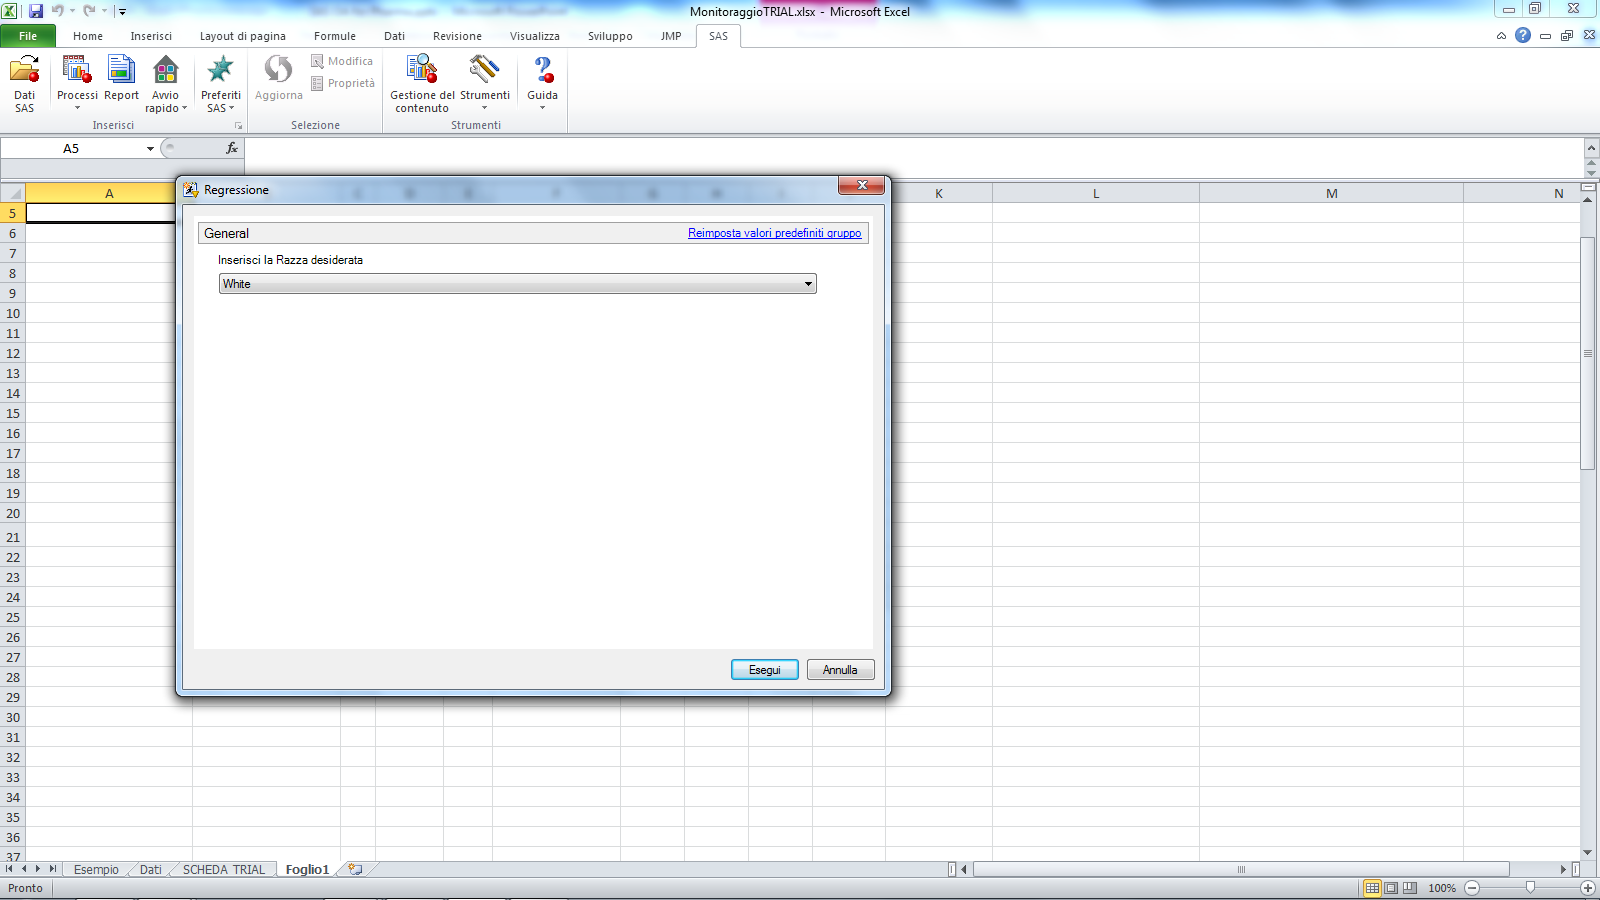Click the Select All corner button
Image resolution: width=1600 pixels, height=900 pixels.
tap(12, 193)
